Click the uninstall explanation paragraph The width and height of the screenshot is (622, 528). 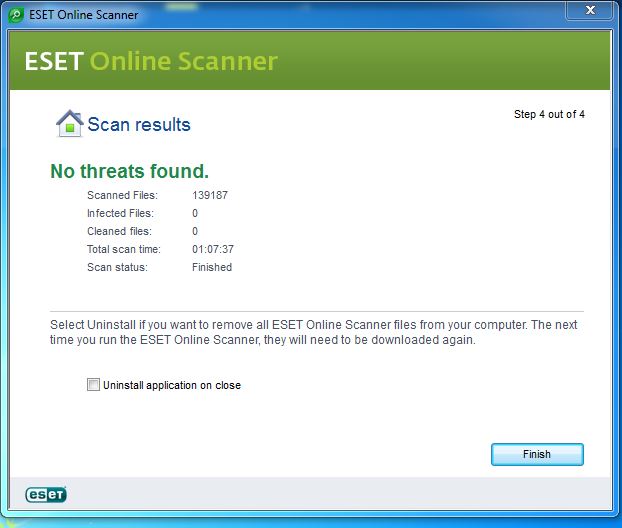(313, 332)
